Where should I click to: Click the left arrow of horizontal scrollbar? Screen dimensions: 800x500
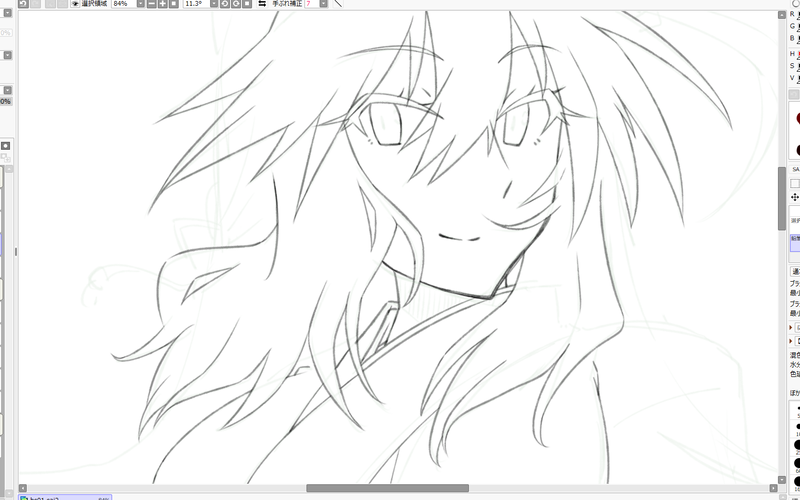pyautogui.click(x=22, y=488)
